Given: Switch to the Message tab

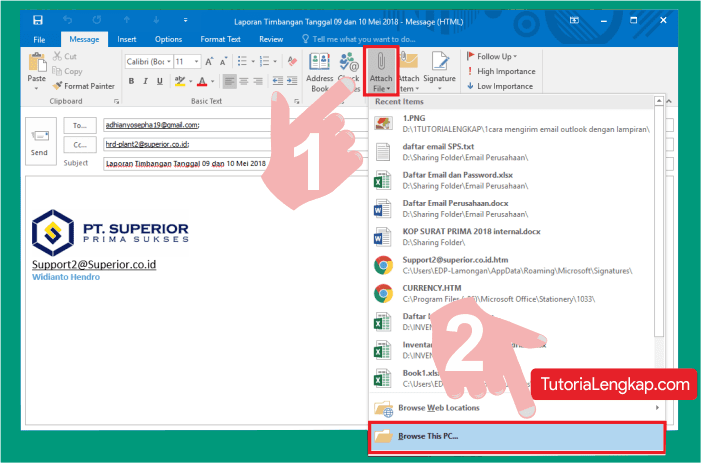Looking at the screenshot, I should [x=84, y=39].
